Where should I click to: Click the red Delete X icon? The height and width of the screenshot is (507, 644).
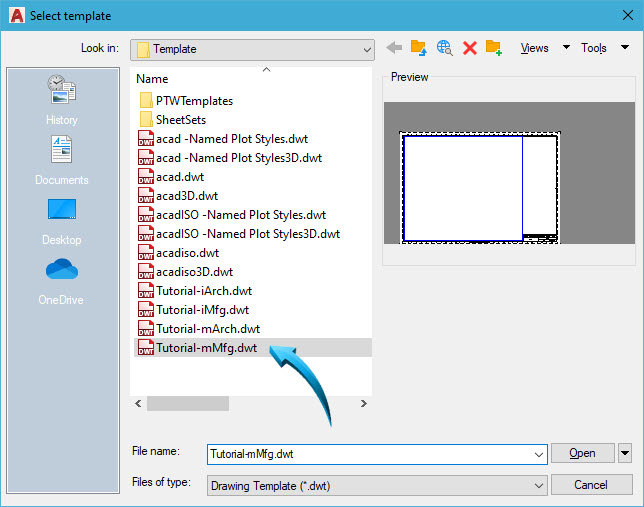tap(469, 48)
